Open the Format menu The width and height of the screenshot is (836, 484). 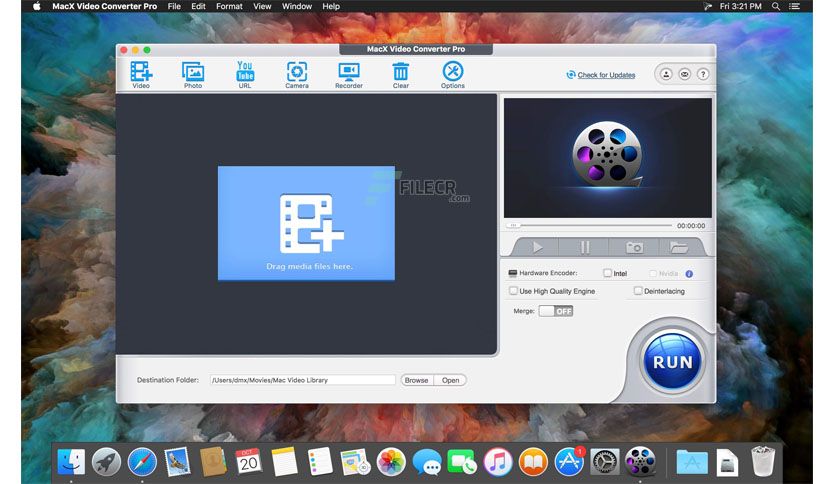[x=229, y=6]
